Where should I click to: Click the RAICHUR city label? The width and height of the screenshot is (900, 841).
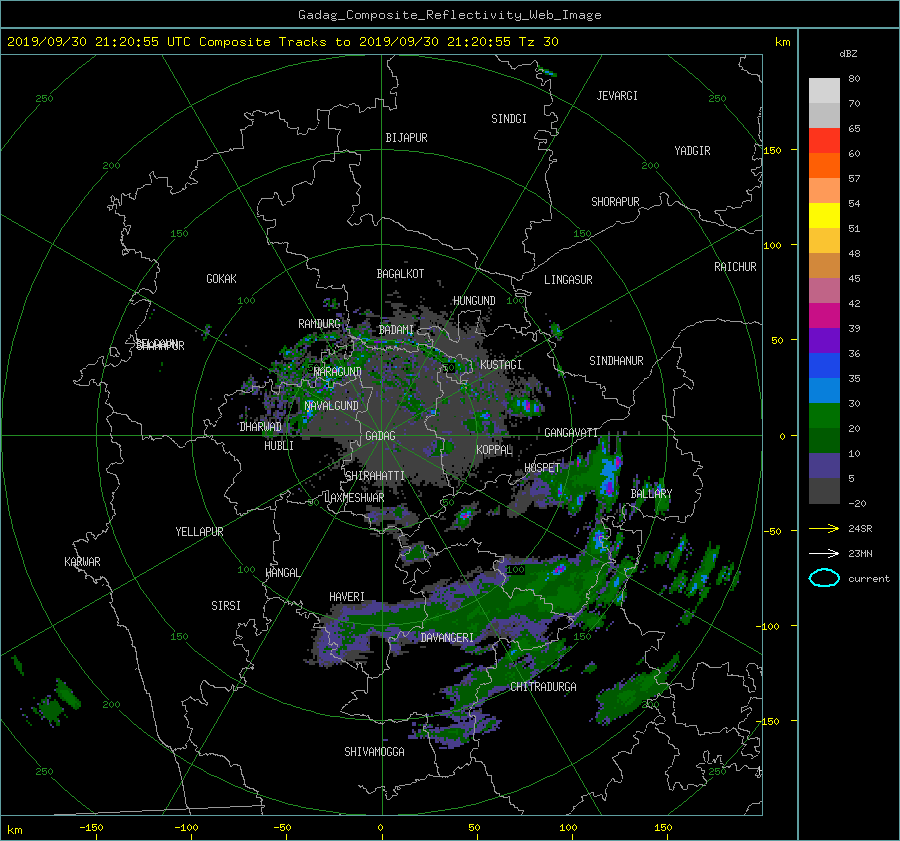tap(735, 267)
